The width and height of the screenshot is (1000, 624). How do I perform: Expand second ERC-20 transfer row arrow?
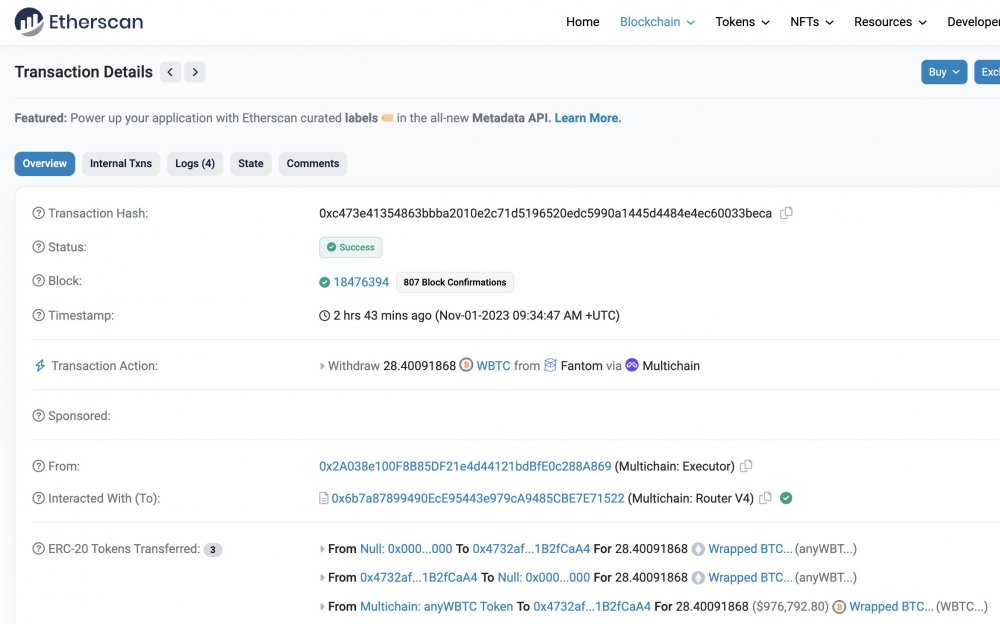coord(322,578)
